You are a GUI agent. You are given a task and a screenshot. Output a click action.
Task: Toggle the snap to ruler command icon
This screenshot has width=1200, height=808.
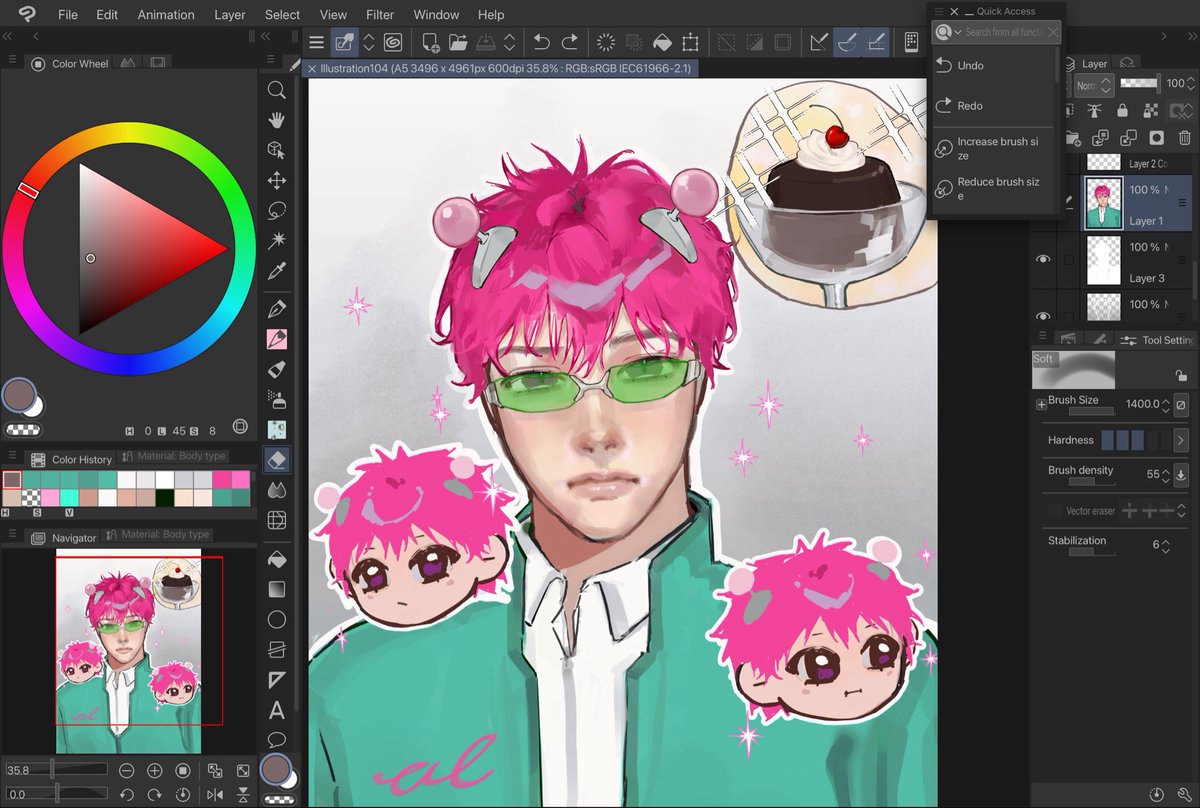pos(819,42)
